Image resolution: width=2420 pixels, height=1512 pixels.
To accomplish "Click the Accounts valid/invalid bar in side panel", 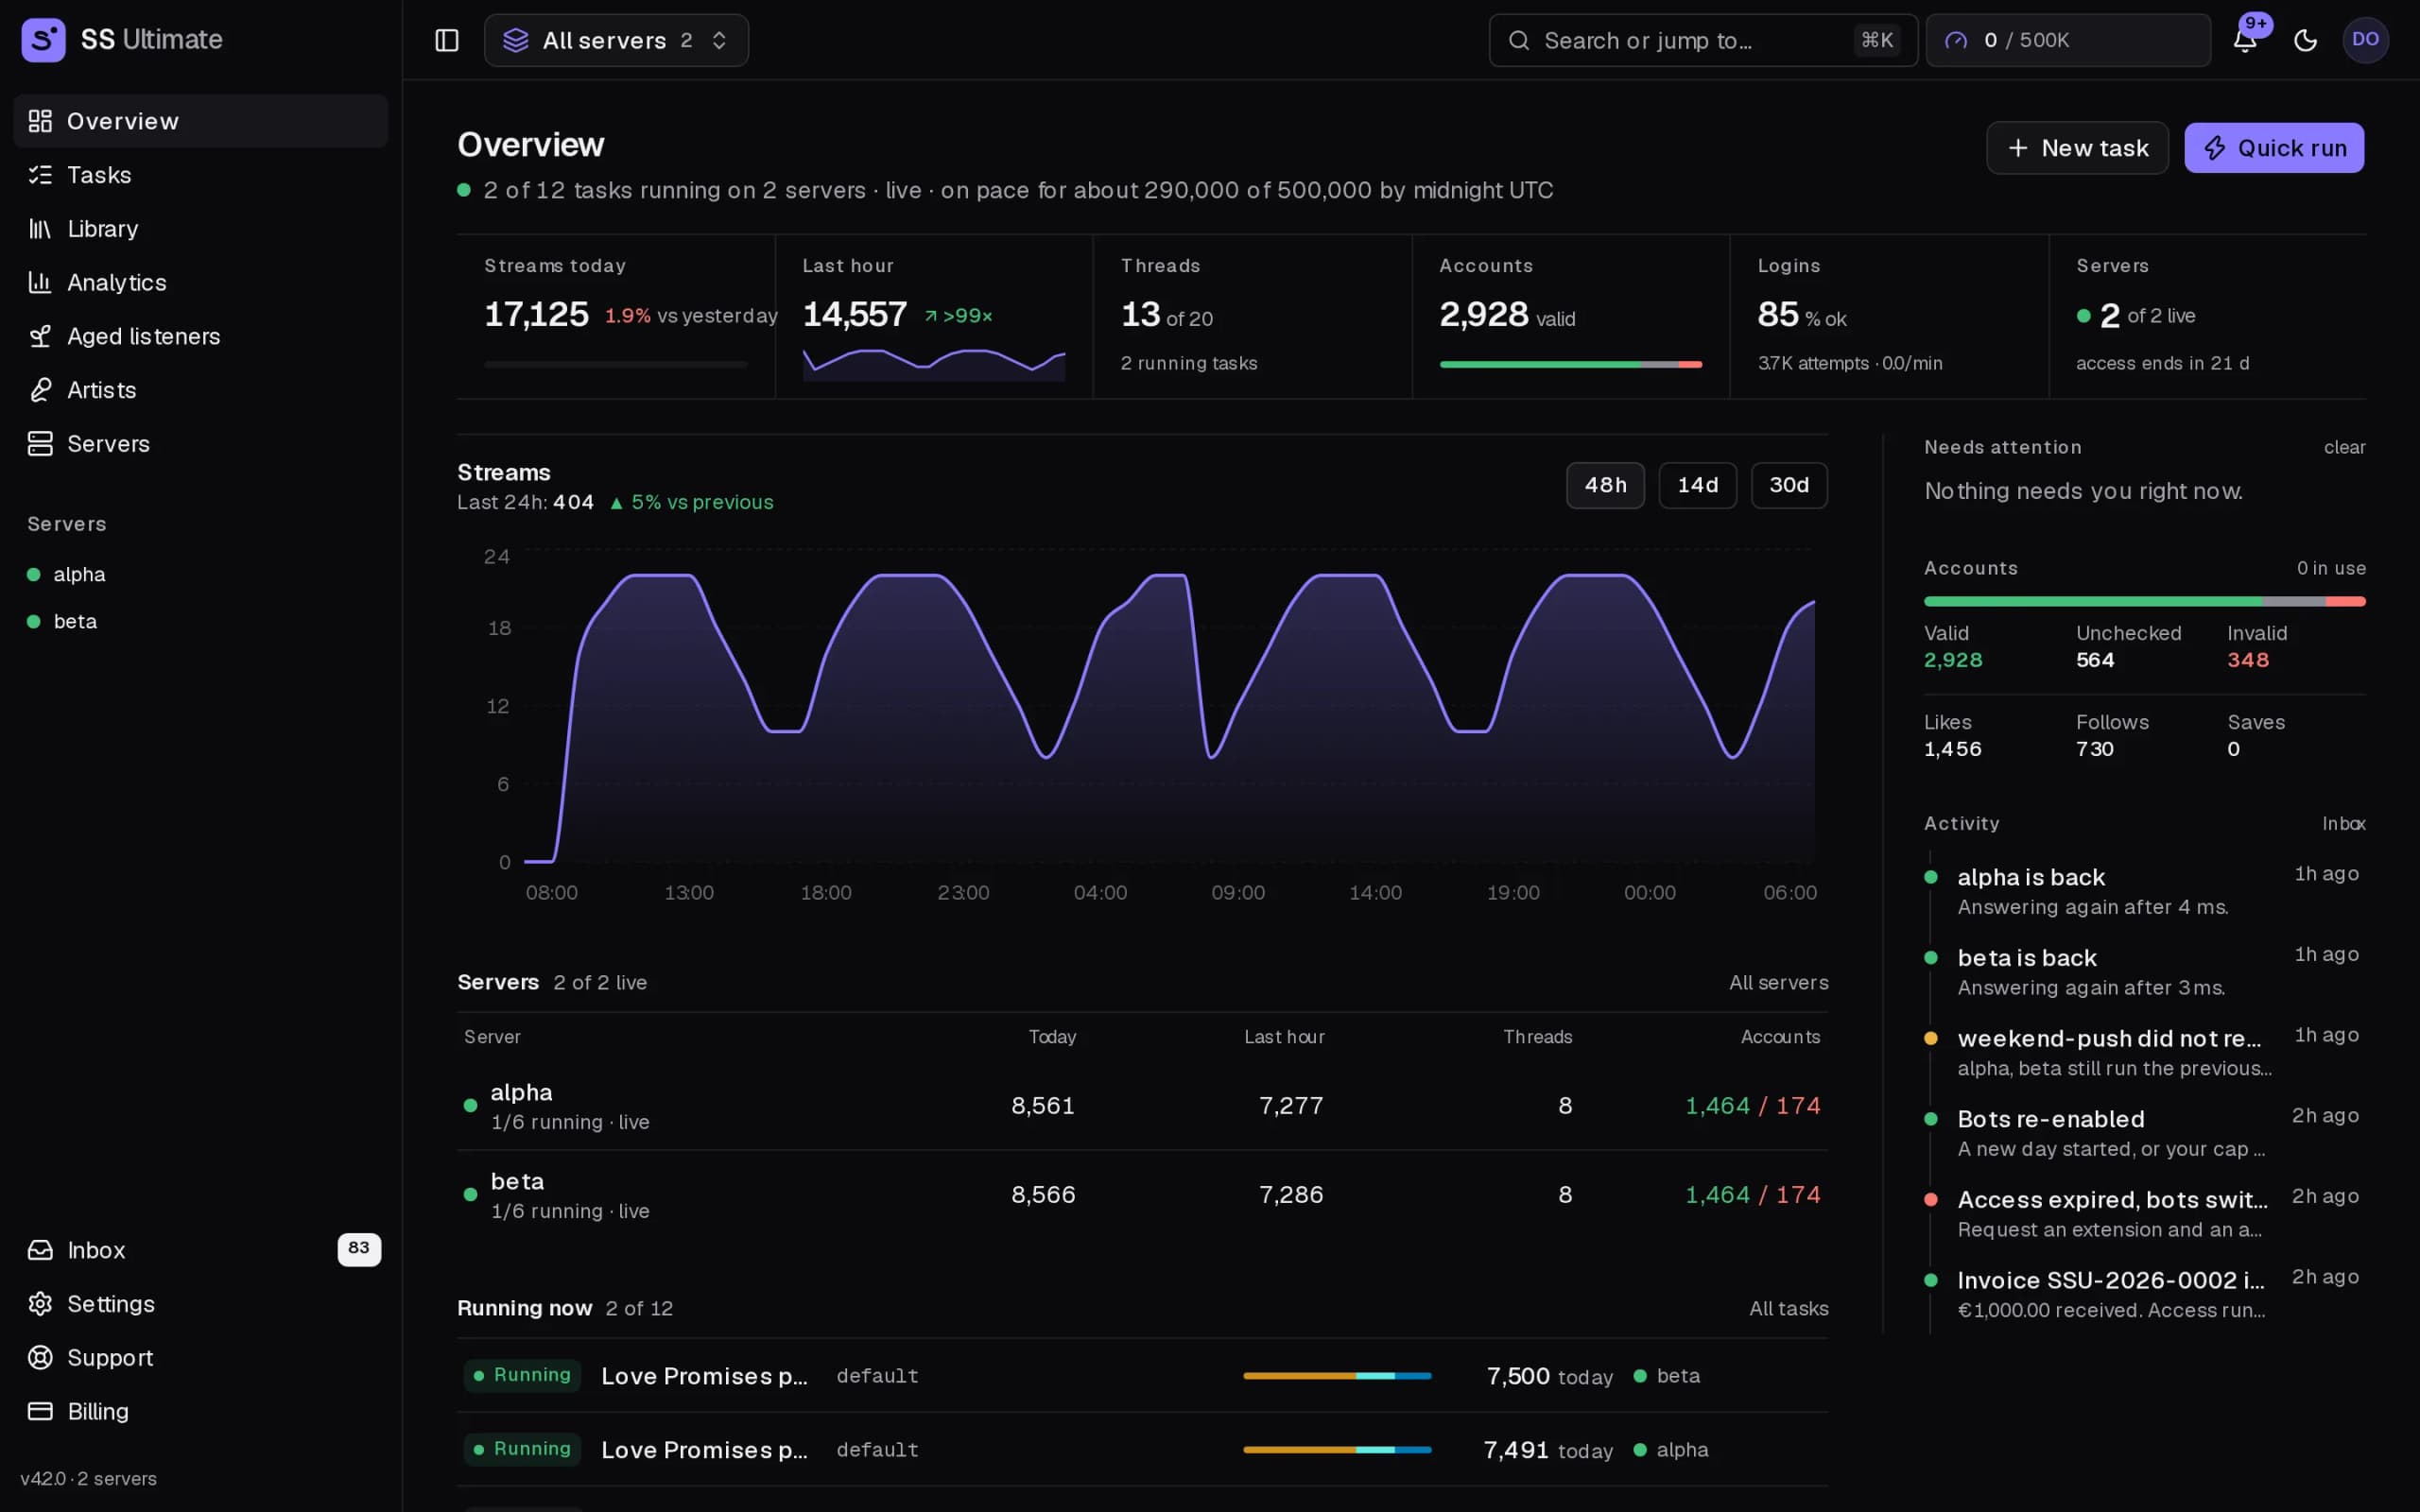I will point(2144,601).
